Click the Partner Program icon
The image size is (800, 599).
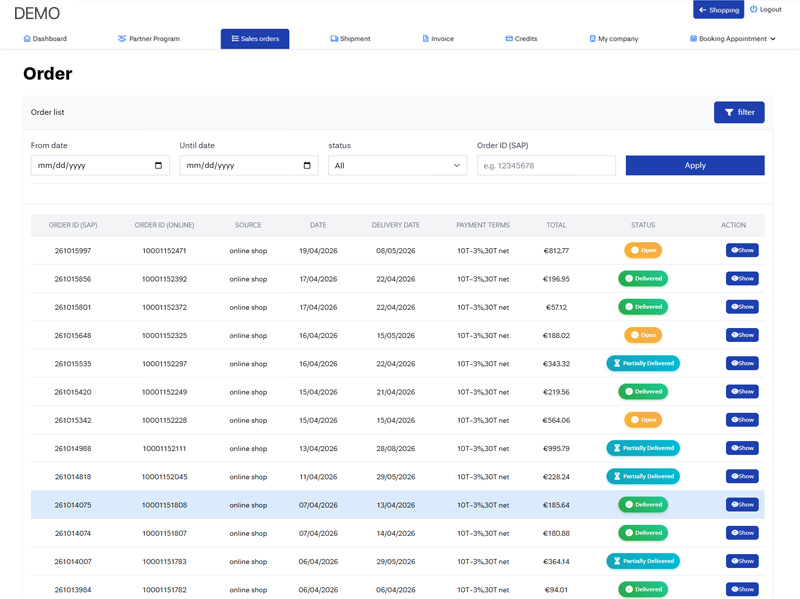pos(122,39)
